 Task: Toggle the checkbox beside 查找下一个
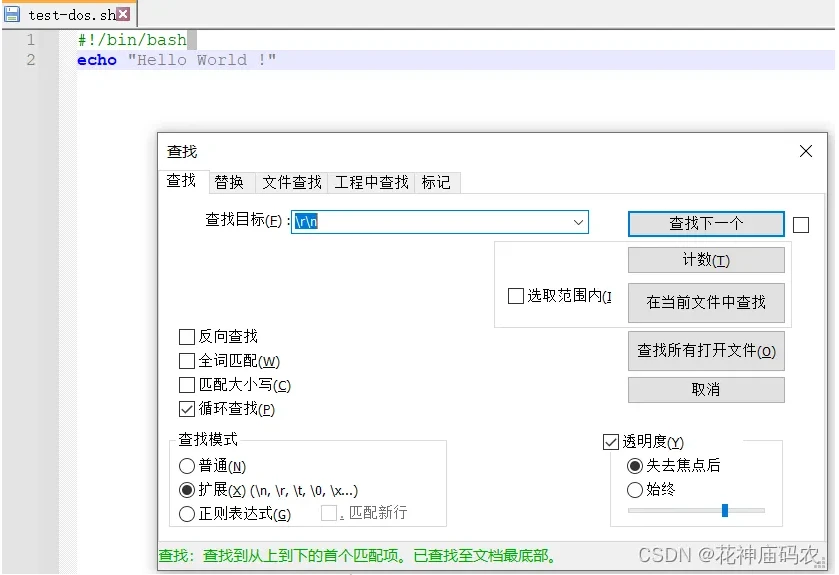tap(800, 225)
